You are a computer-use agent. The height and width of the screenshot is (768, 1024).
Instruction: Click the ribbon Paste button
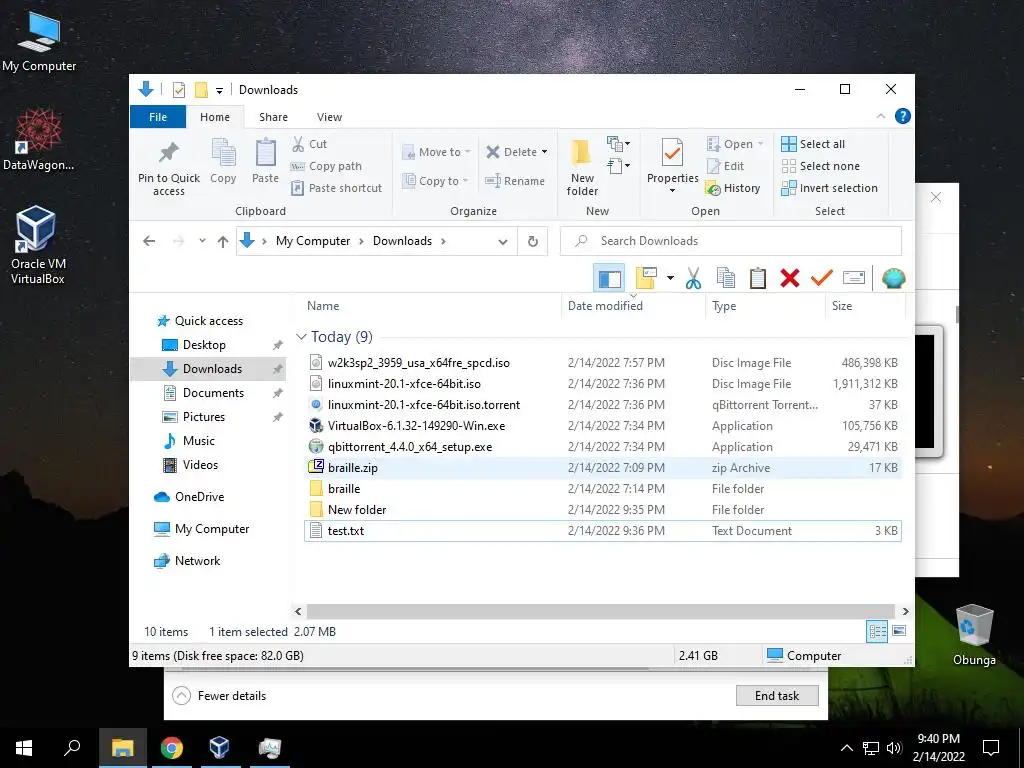[x=265, y=161]
